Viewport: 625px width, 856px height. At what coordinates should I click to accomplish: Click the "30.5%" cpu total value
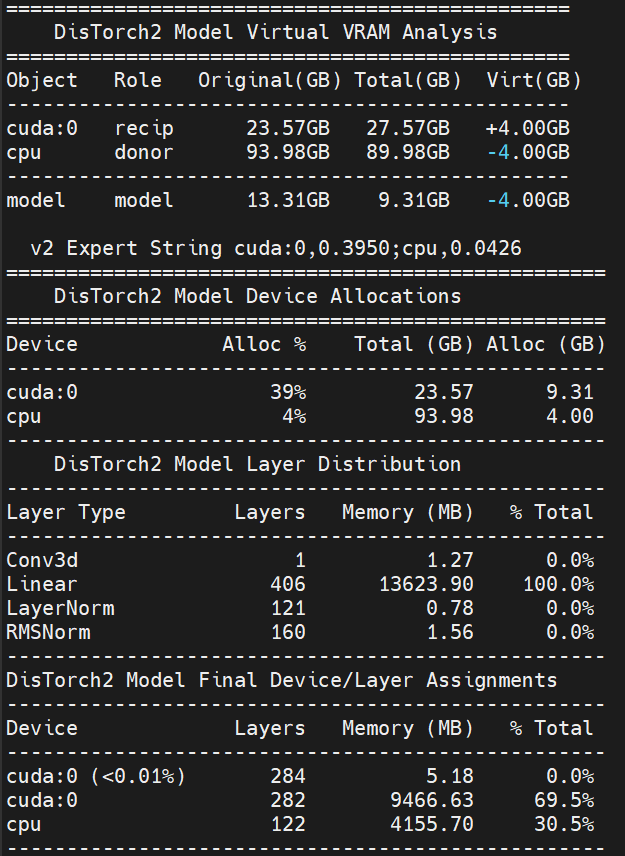564,824
